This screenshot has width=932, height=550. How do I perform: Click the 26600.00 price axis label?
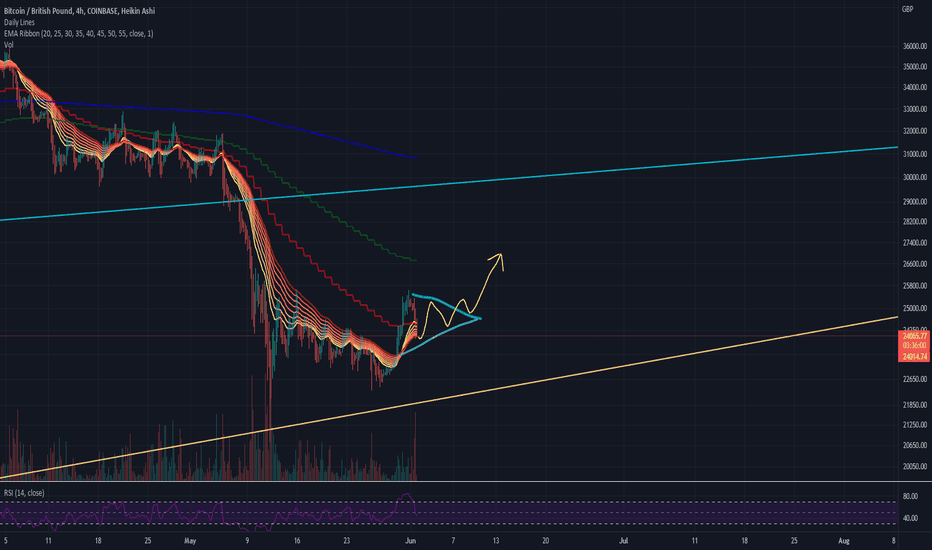[x=915, y=264]
